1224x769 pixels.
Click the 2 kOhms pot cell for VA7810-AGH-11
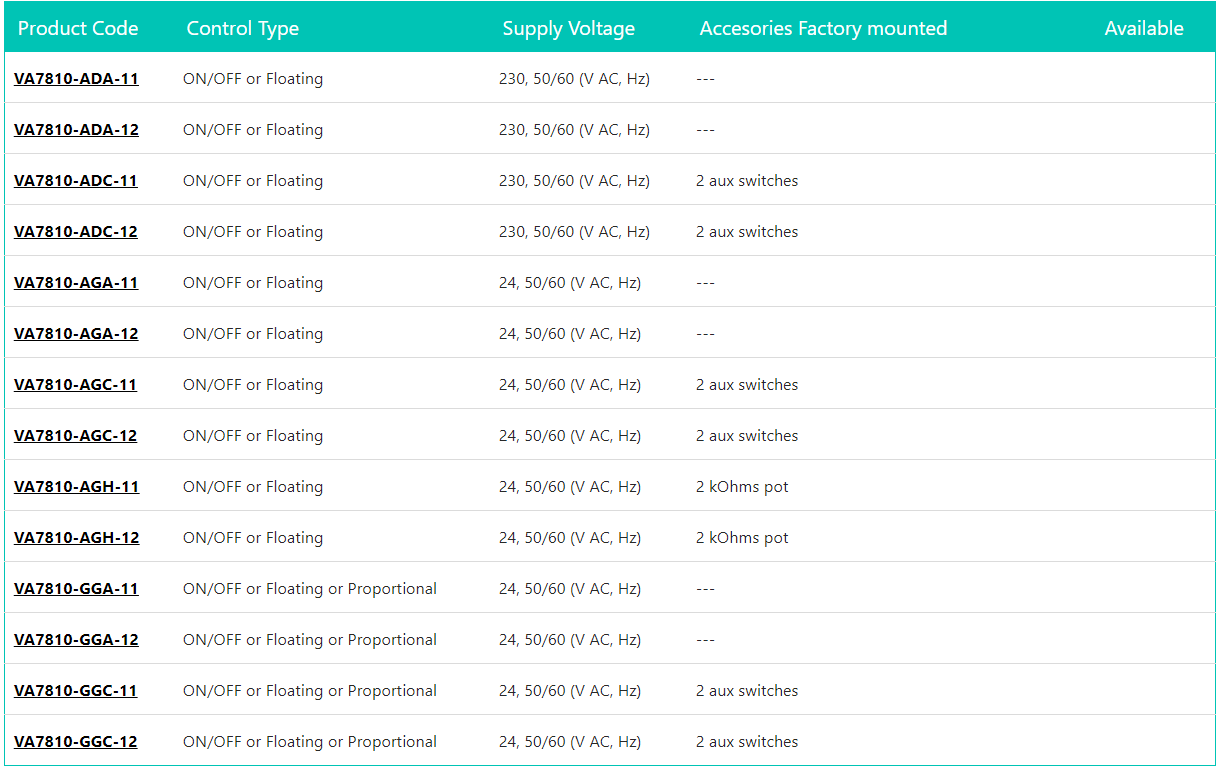coord(742,487)
